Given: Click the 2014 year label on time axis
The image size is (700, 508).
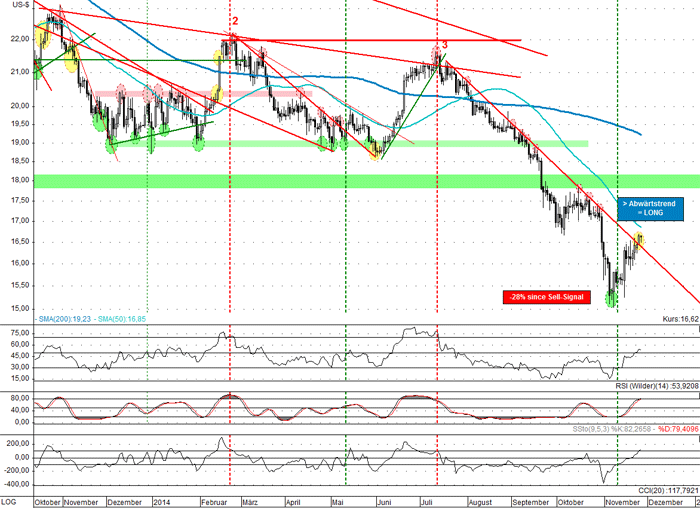Looking at the screenshot, I should [162, 502].
